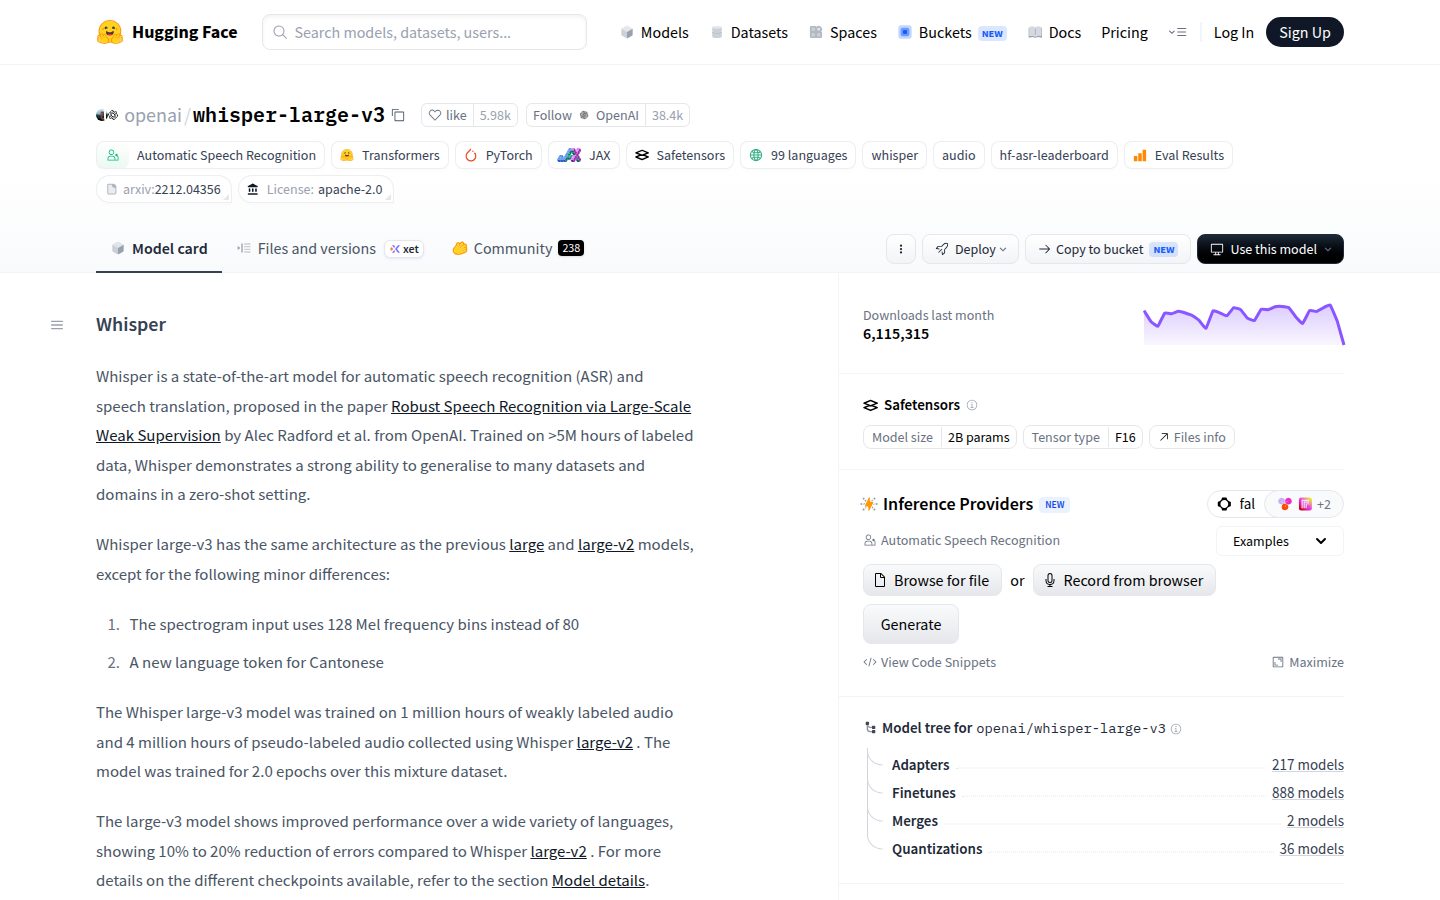Open View Code Snippets

tap(929, 662)
